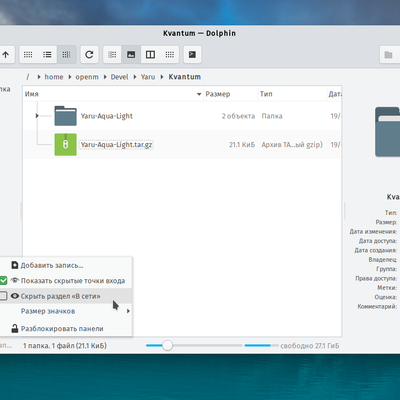
Task: Toggle file preview thumbnails icon
Action: 131,55
